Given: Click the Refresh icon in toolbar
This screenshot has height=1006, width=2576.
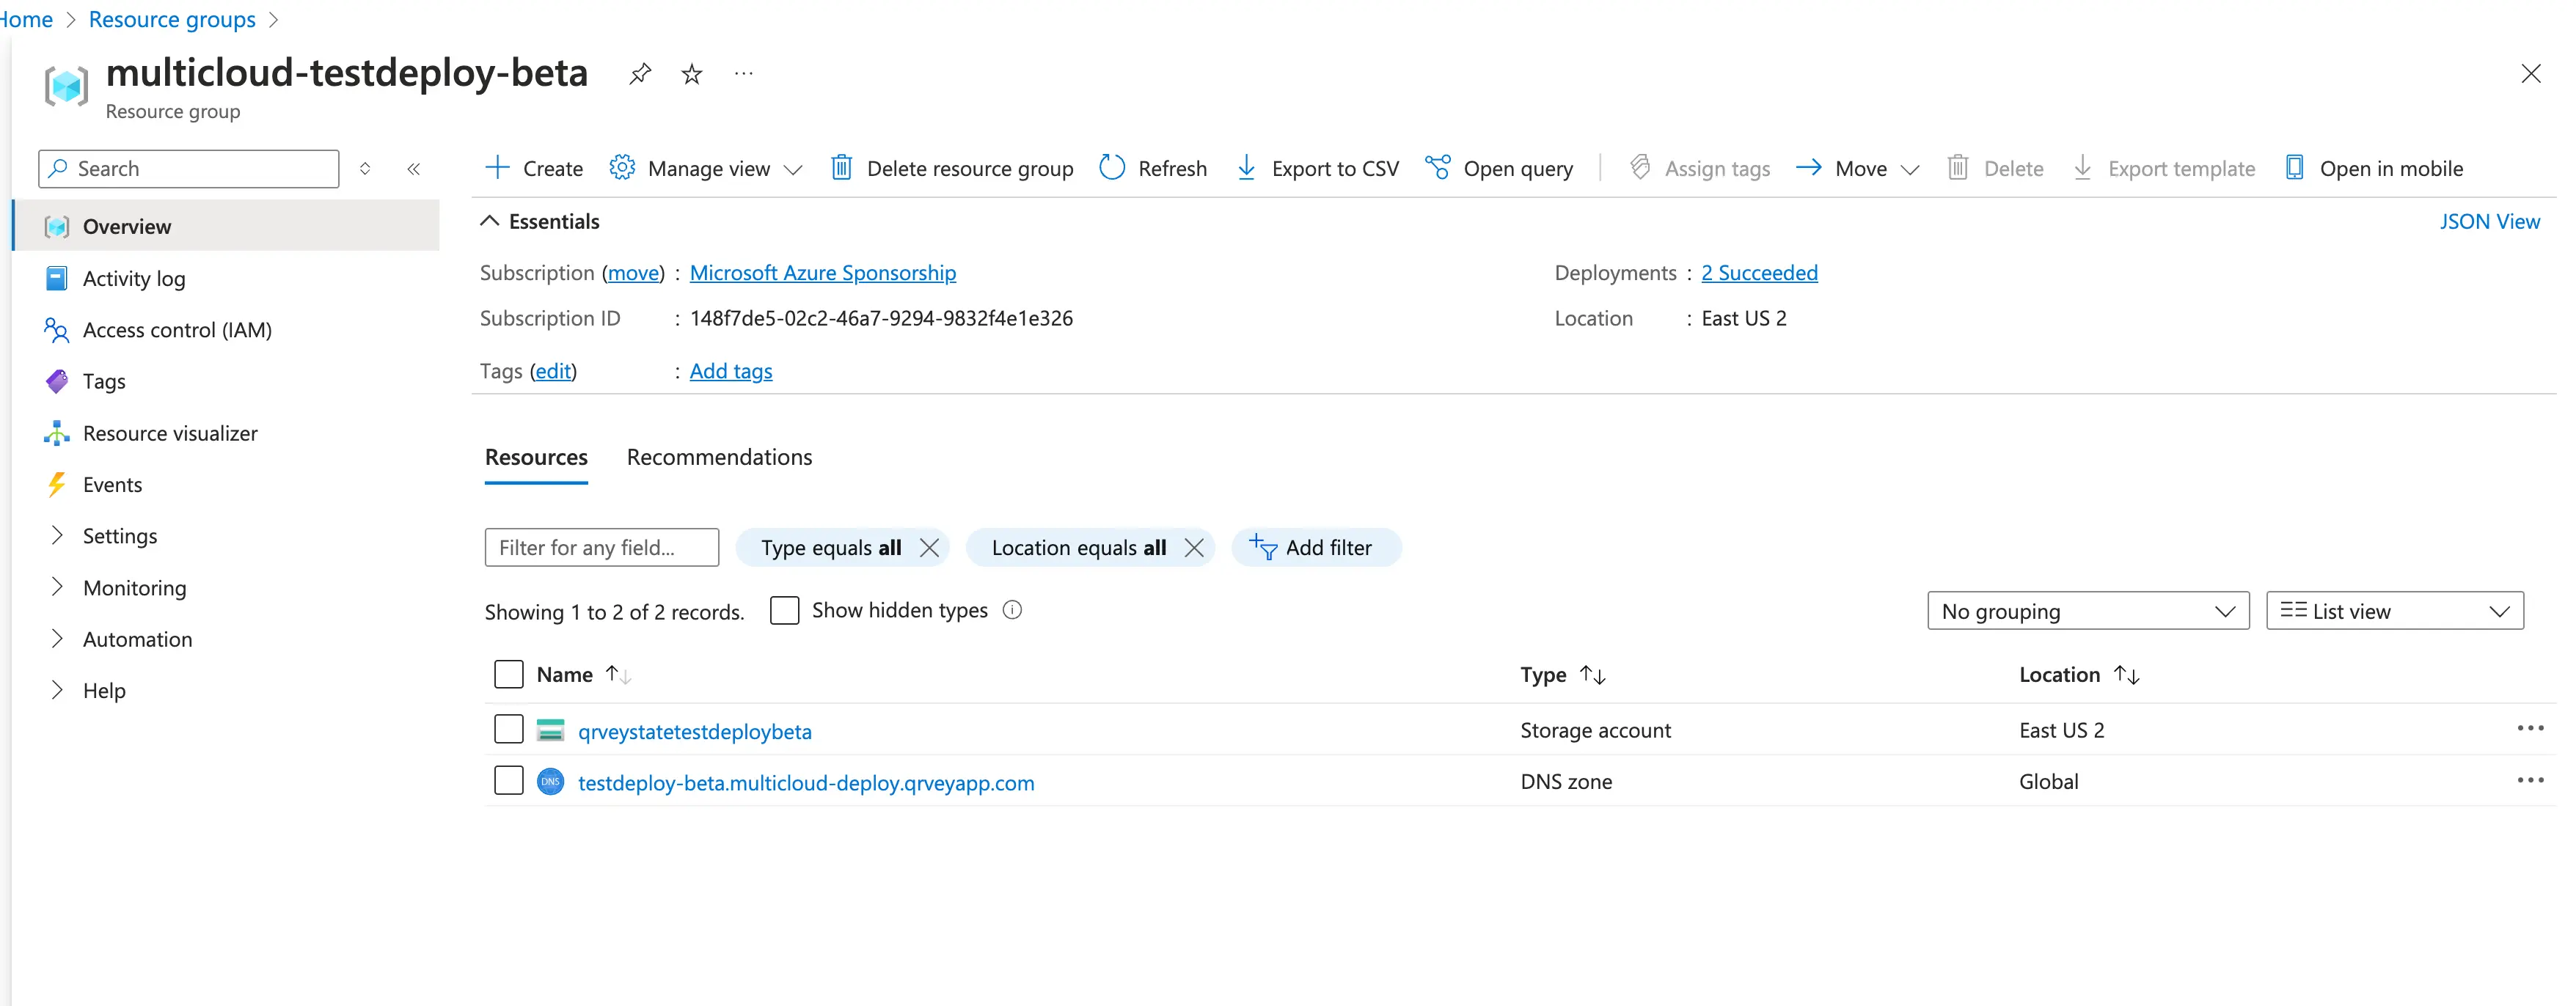Looking at the screenshot, I should point(1112,168).
